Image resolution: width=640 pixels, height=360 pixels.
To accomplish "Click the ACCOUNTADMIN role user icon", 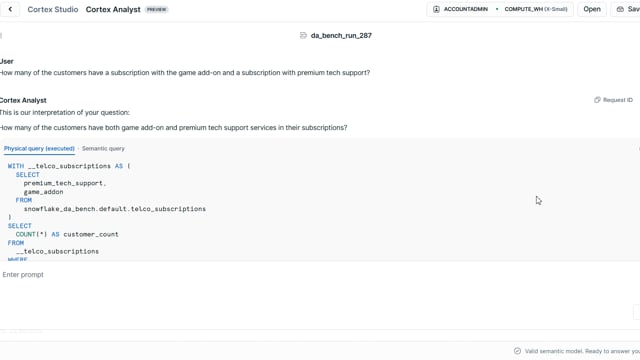I will pyautogui.click(x=436, y=9).
